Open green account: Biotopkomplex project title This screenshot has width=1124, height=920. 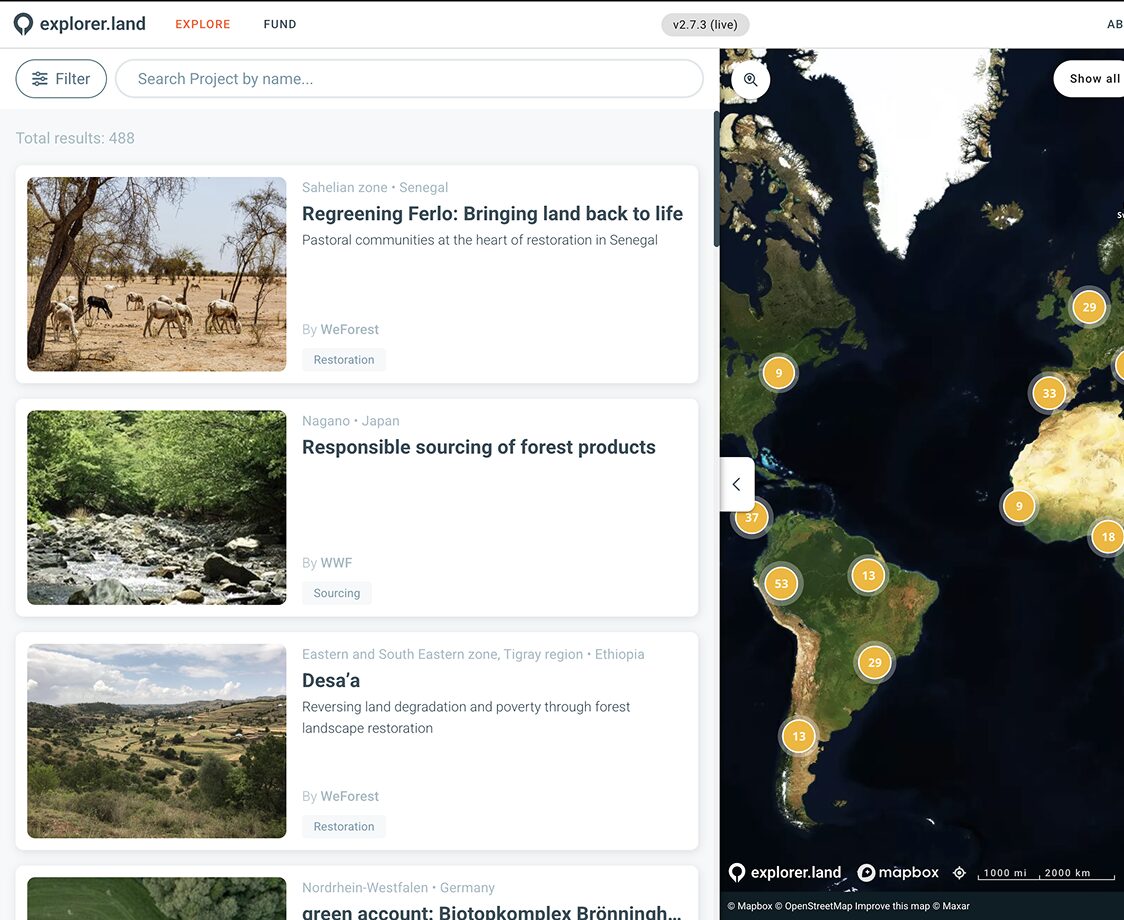pos(492,912)
